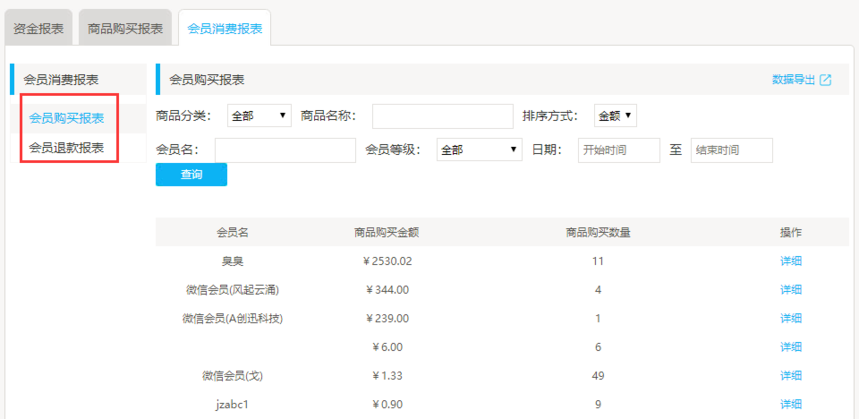Click the 会员名 input field

285,150
